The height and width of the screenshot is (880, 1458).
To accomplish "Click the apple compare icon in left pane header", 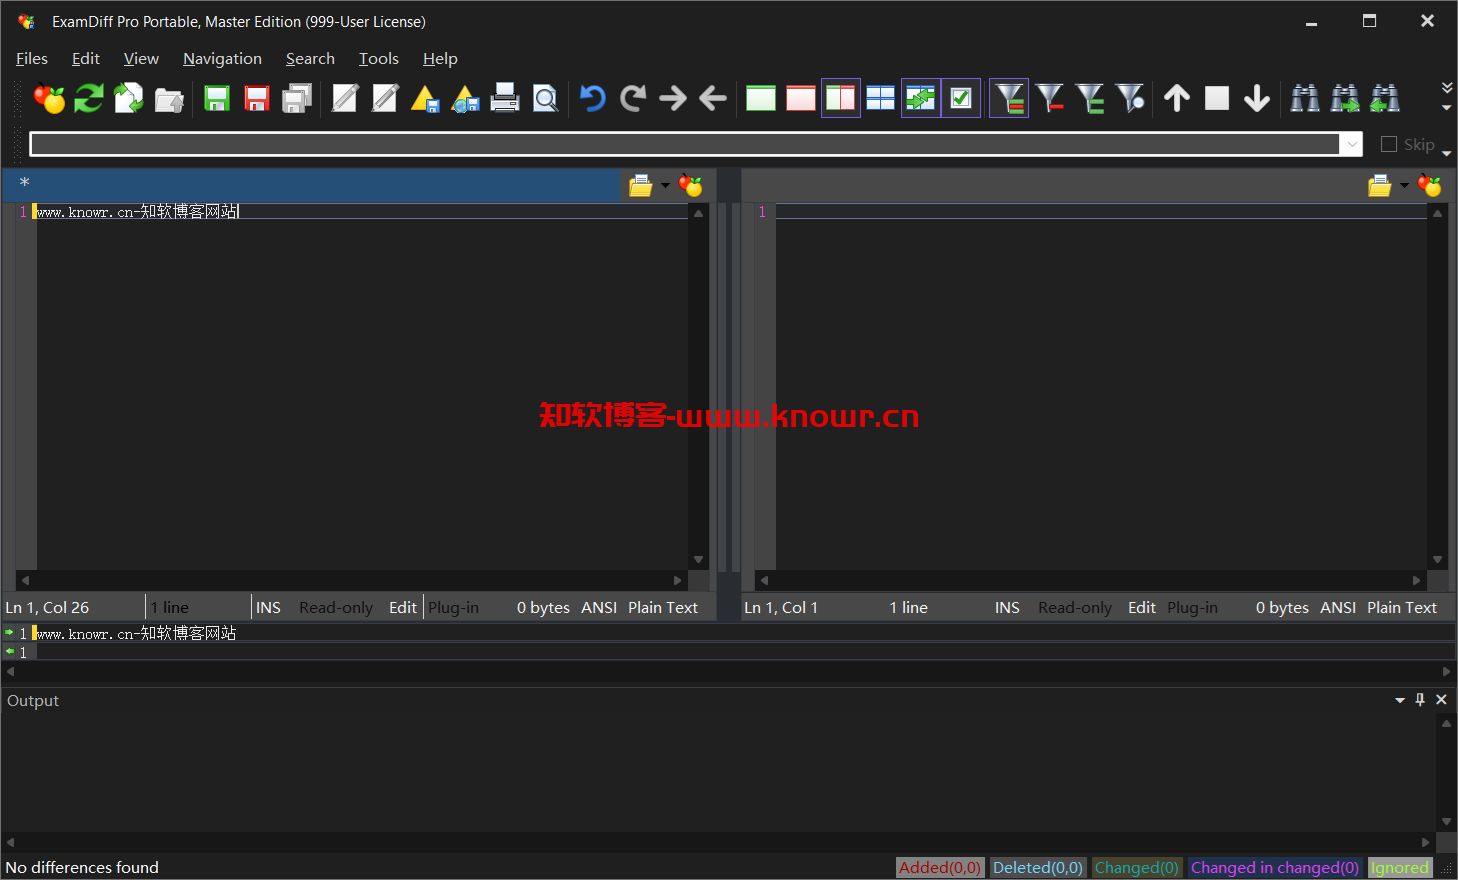I will tap(691, 186).
